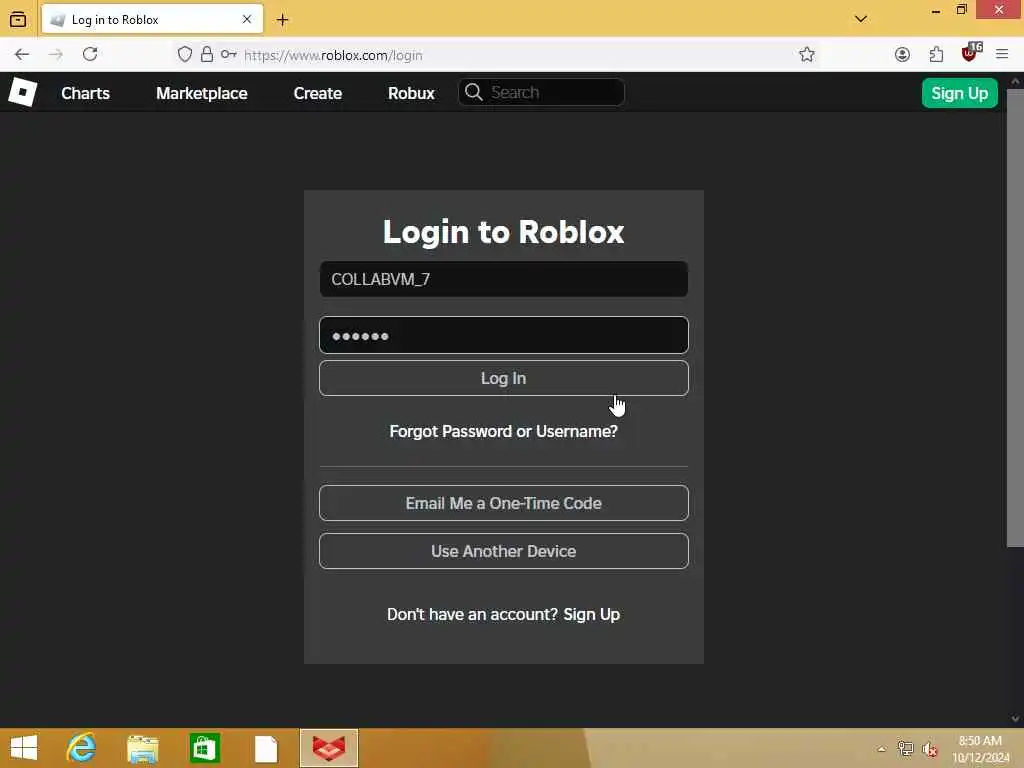Open the Firefox hamburger menu
Screen dimensions: 1024x768
point(1002,54)
